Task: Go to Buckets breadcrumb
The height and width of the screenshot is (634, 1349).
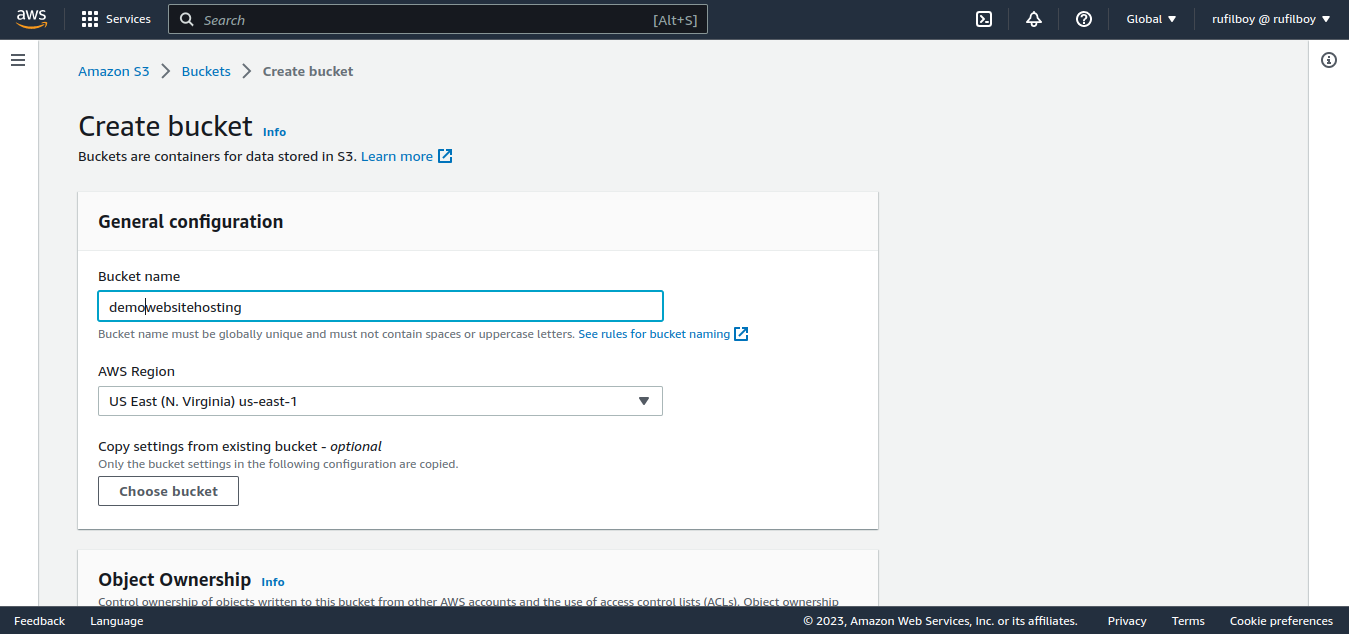Action: coord(206,71)
